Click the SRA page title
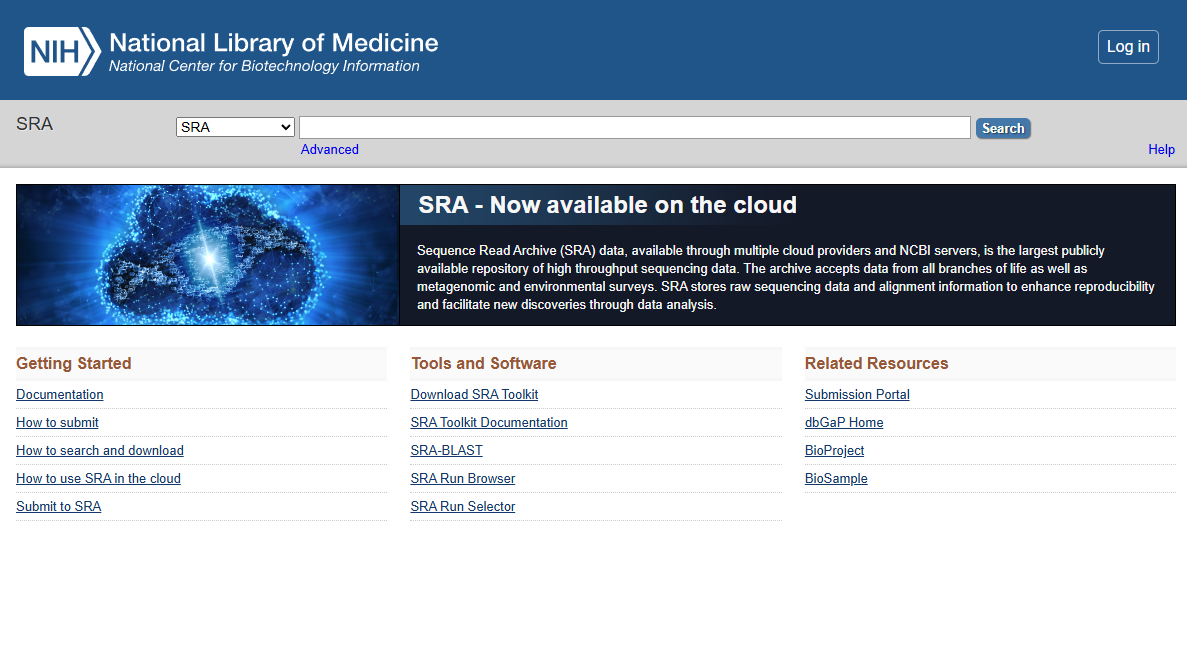The image size is (1187, 670). (x=35, y=124)
